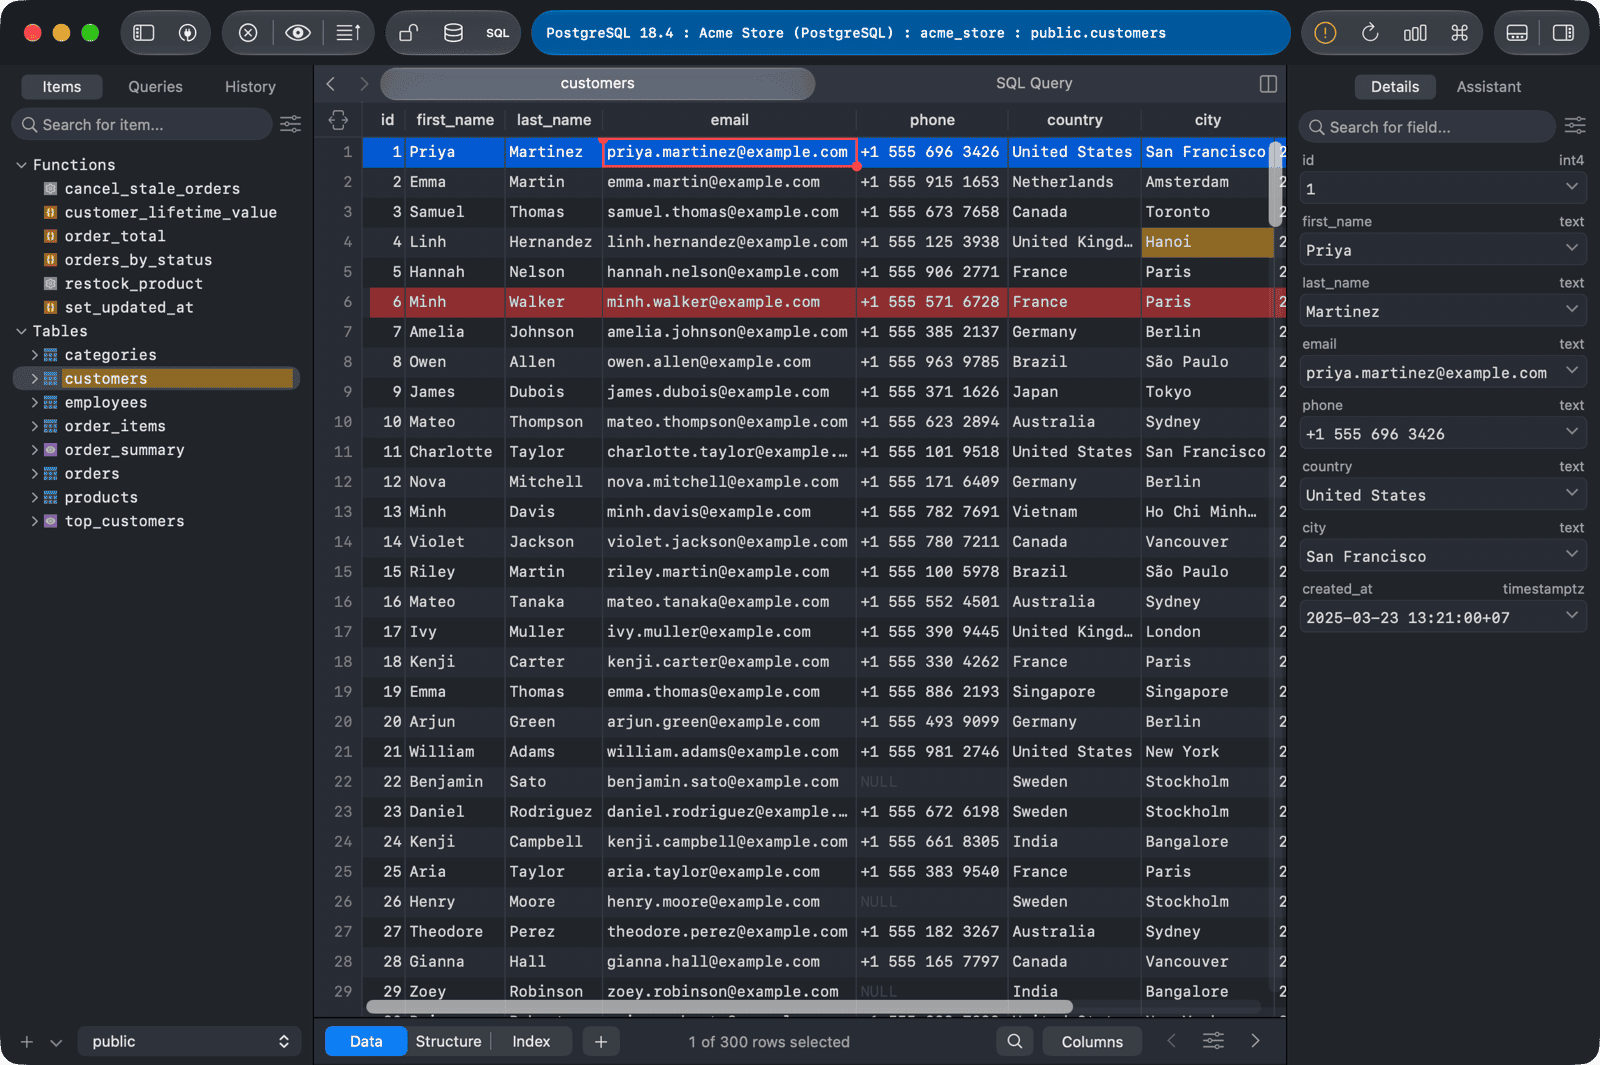Expand the orders table chevron
Image resolution: width=1600 pixels, height=1065 pixels.
coord(35,474)
